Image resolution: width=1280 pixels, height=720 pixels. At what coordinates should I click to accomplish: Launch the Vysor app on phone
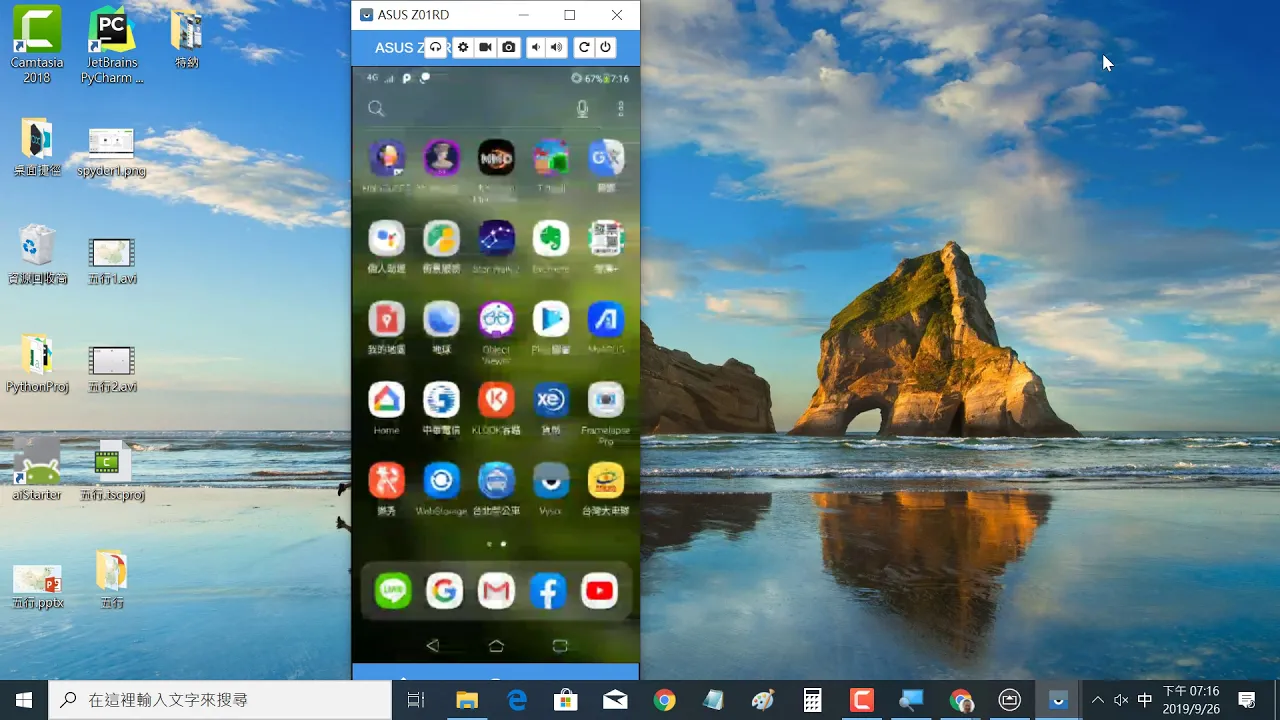550,481
